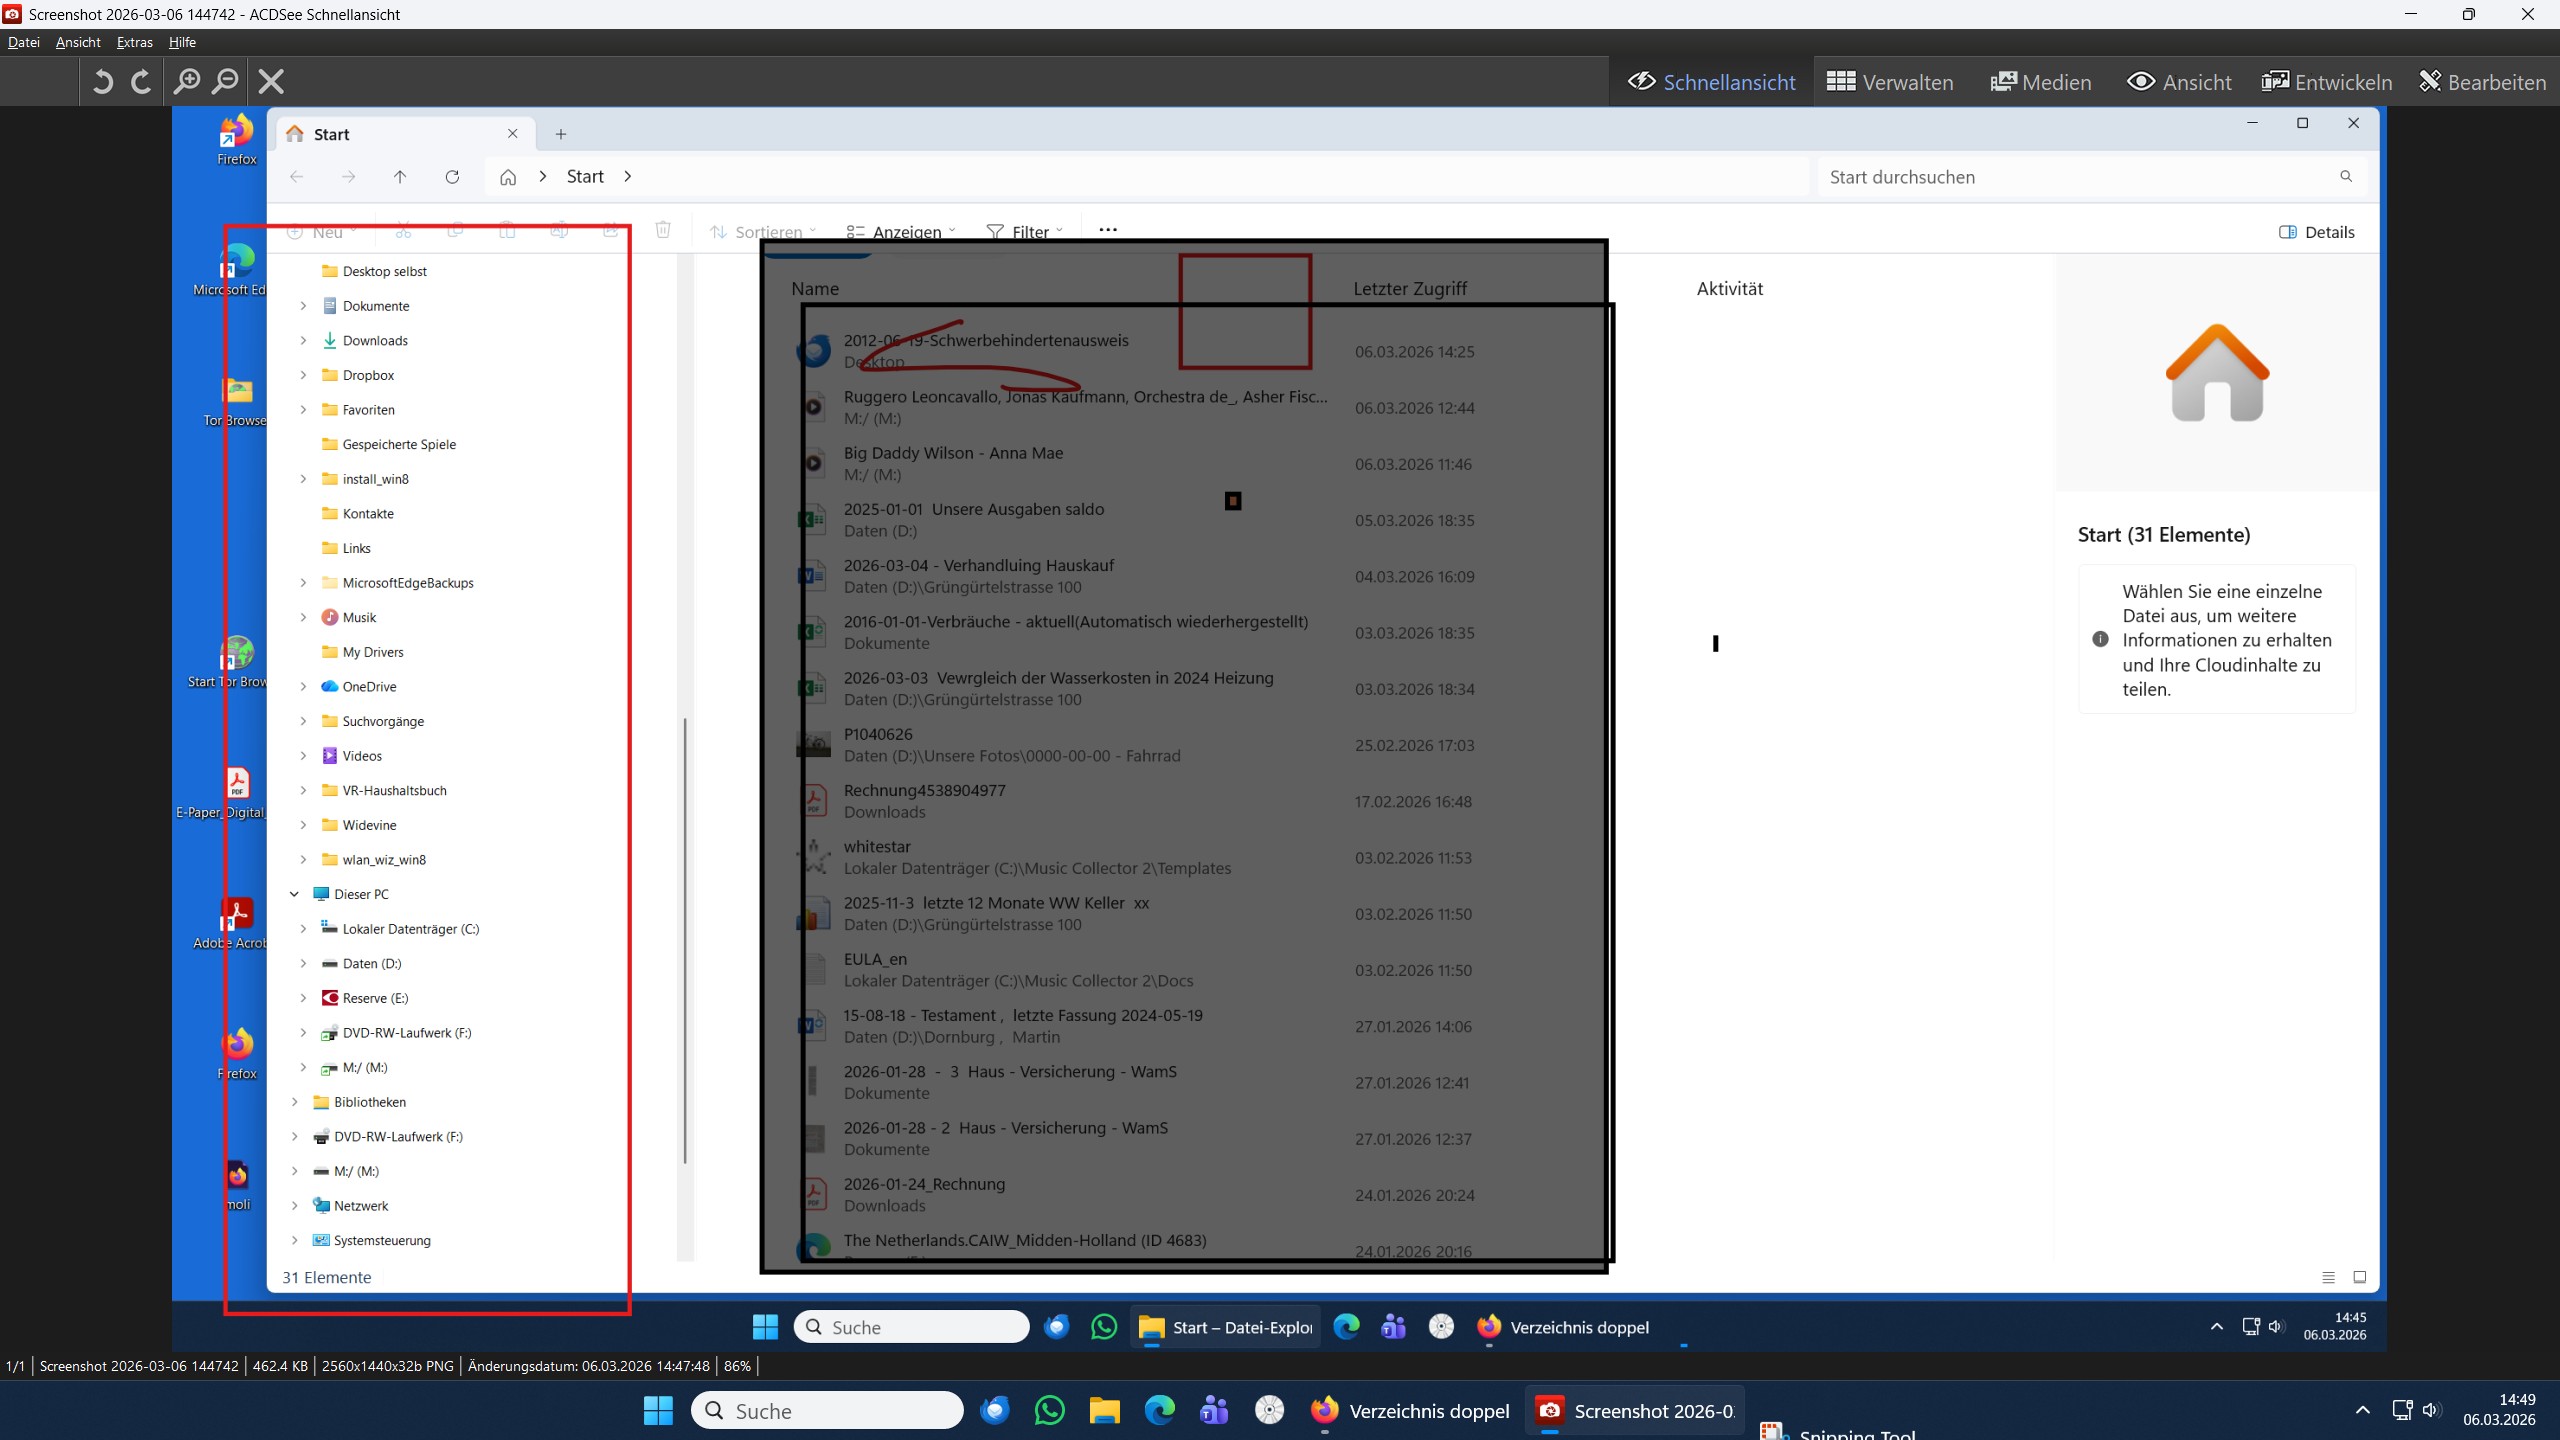Collapse the Dieser PC tree node

pos(294,894)
